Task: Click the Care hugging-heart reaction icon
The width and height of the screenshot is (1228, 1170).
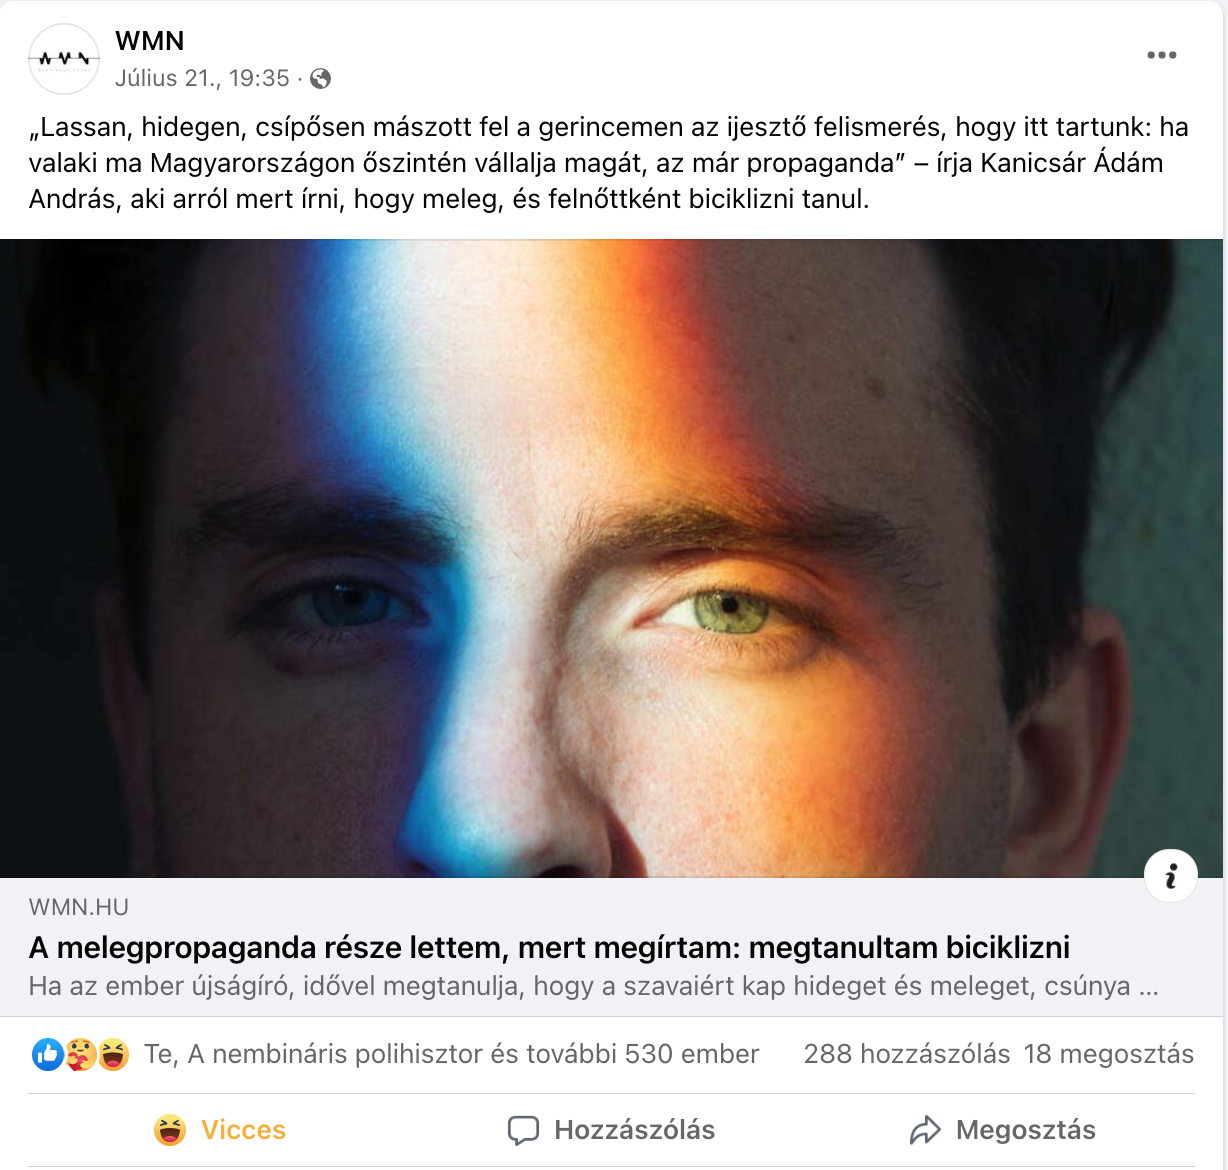Action: [80, 1054]
